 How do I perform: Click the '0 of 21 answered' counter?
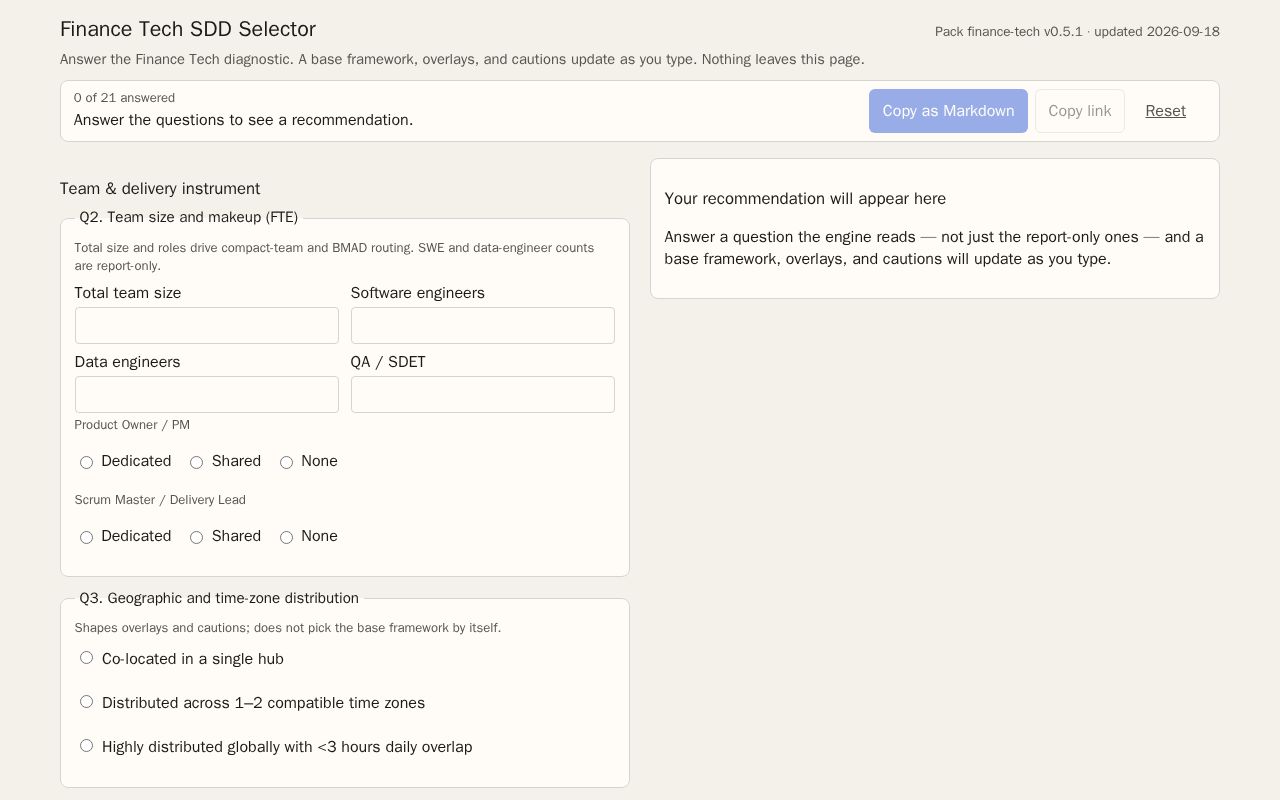coord(124,98)
